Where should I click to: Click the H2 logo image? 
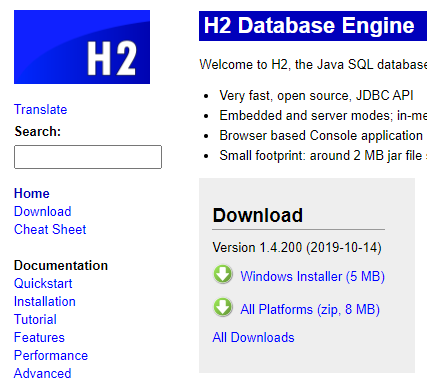[x=82, y=47]
